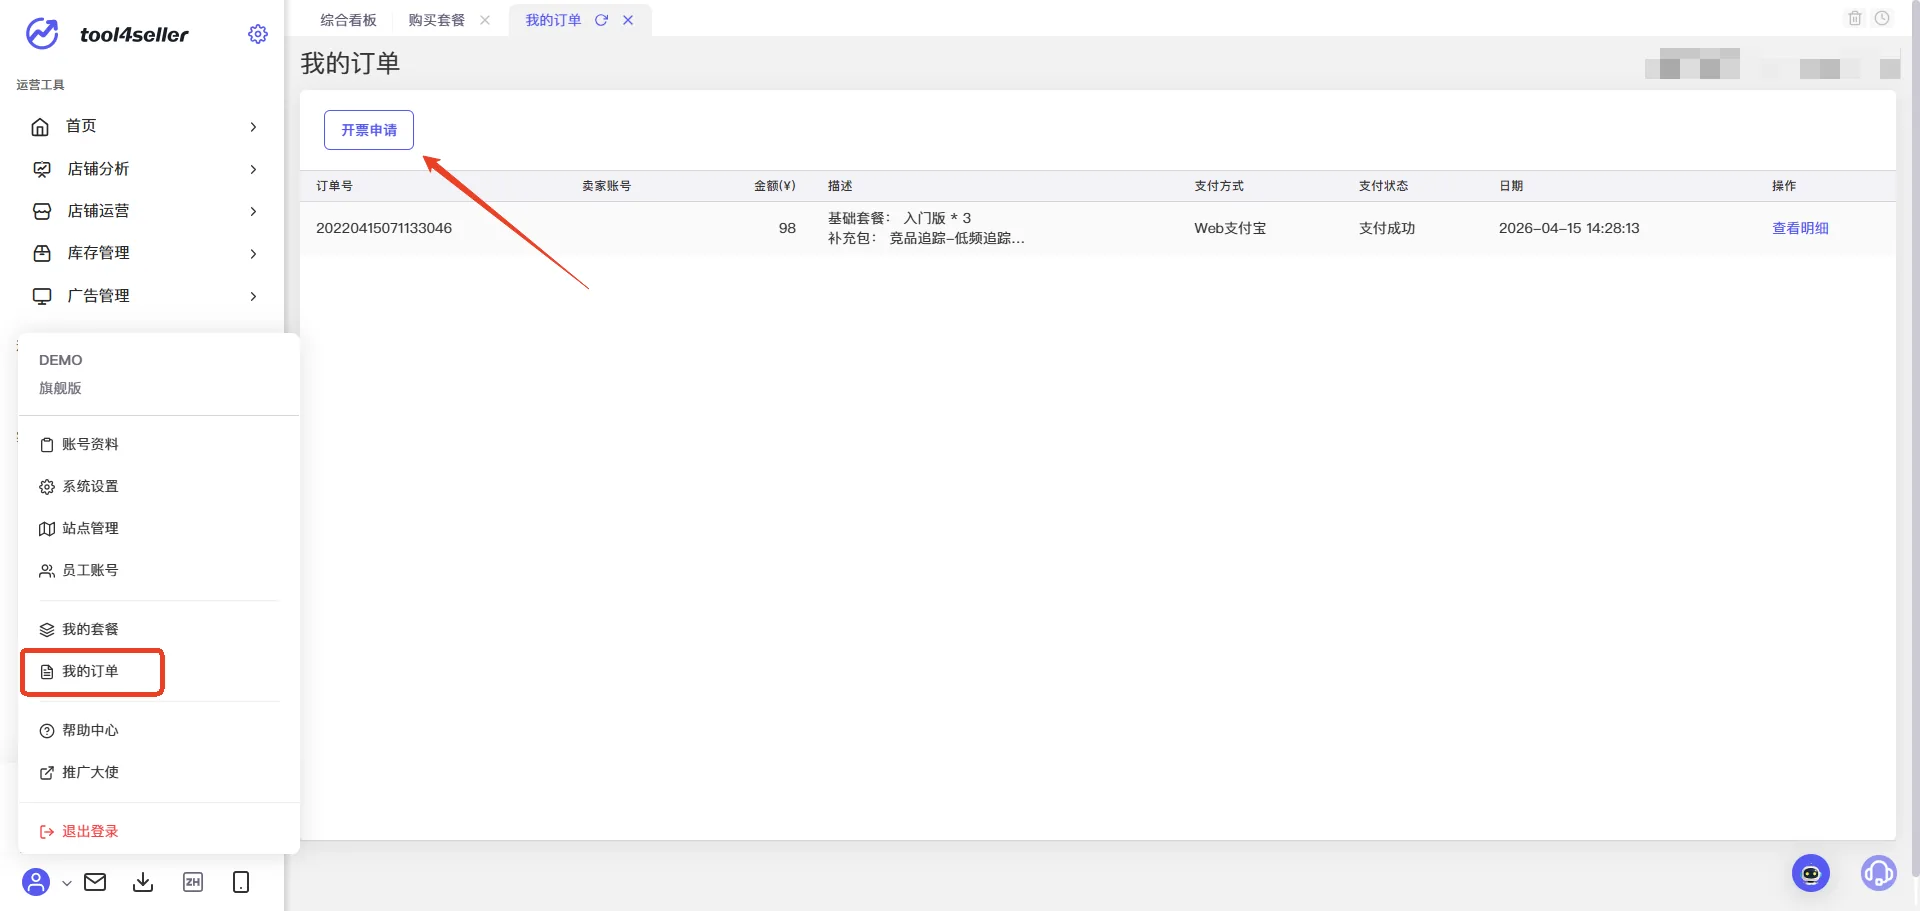Click the 查看明细 link

1800,228
